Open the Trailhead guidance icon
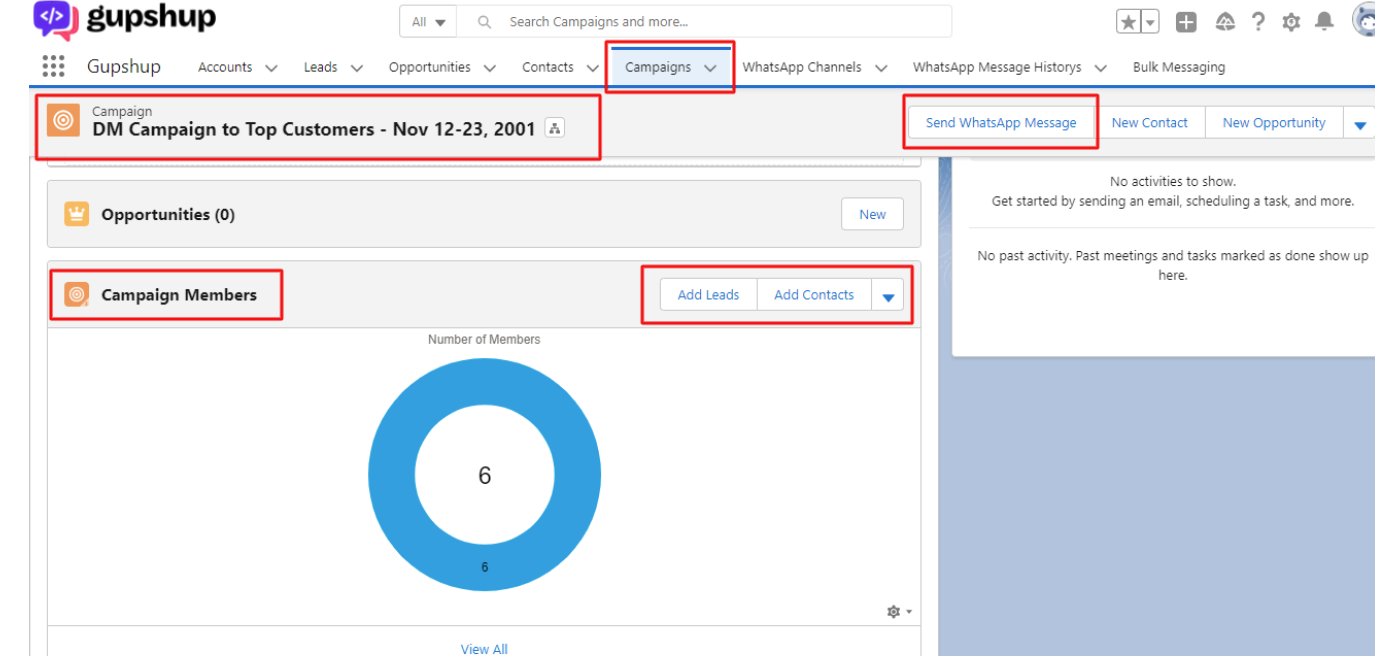This screenshot has height=669, width=1398. pos(1225,22)
